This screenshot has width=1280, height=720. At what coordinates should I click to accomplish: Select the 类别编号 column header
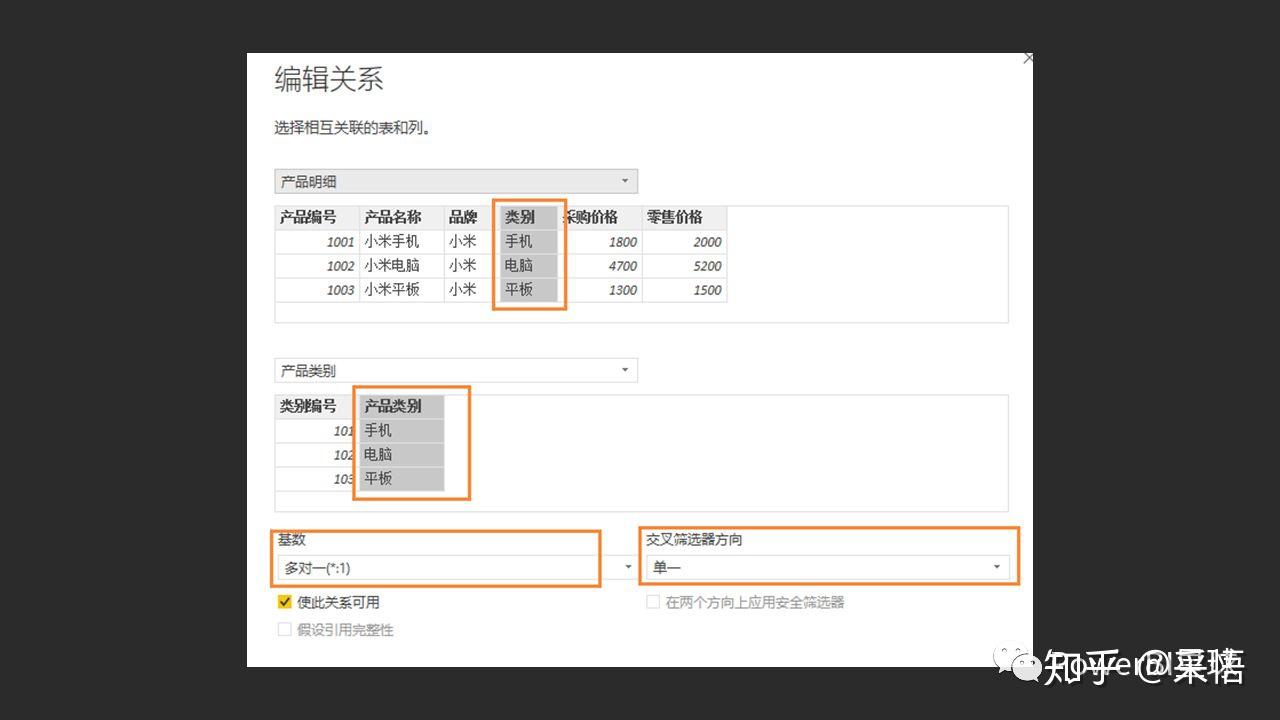click(x=317, y=406)
